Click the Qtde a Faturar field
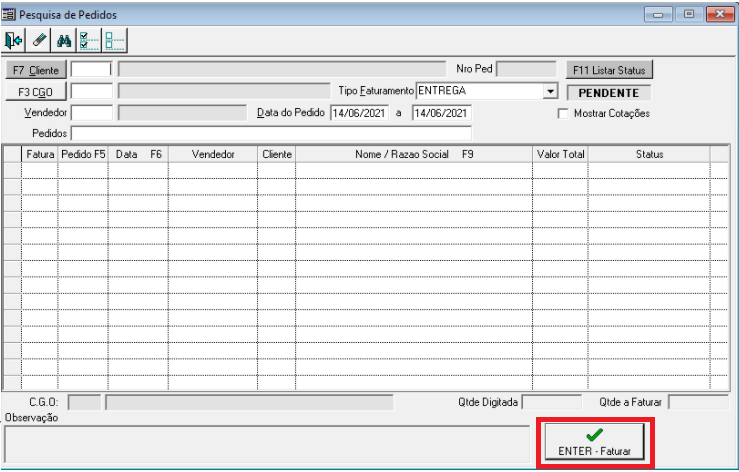Image resolution: width=739 pixels, height=472 pixels. pyautogui.click(x=698, y=402)
